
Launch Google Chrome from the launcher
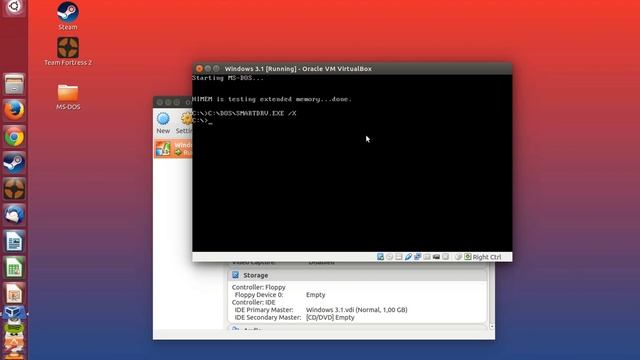pyautogui.click(x=14, y=137)
